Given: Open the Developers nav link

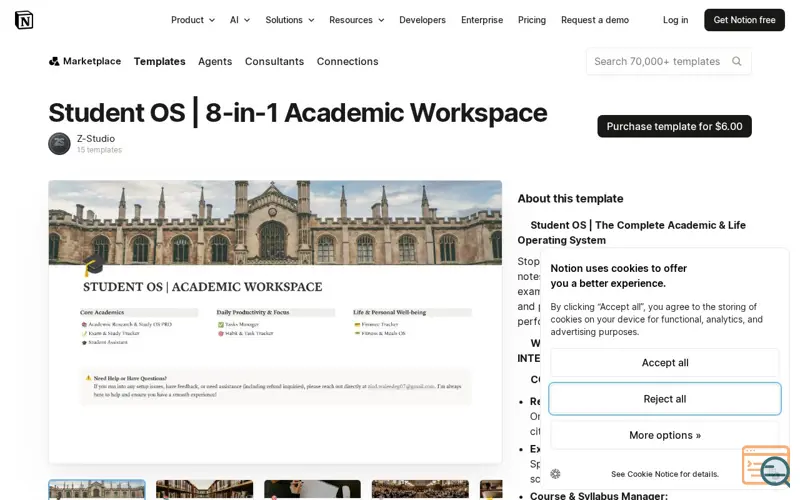Looking at the screenshot, I should click(422, 20).
